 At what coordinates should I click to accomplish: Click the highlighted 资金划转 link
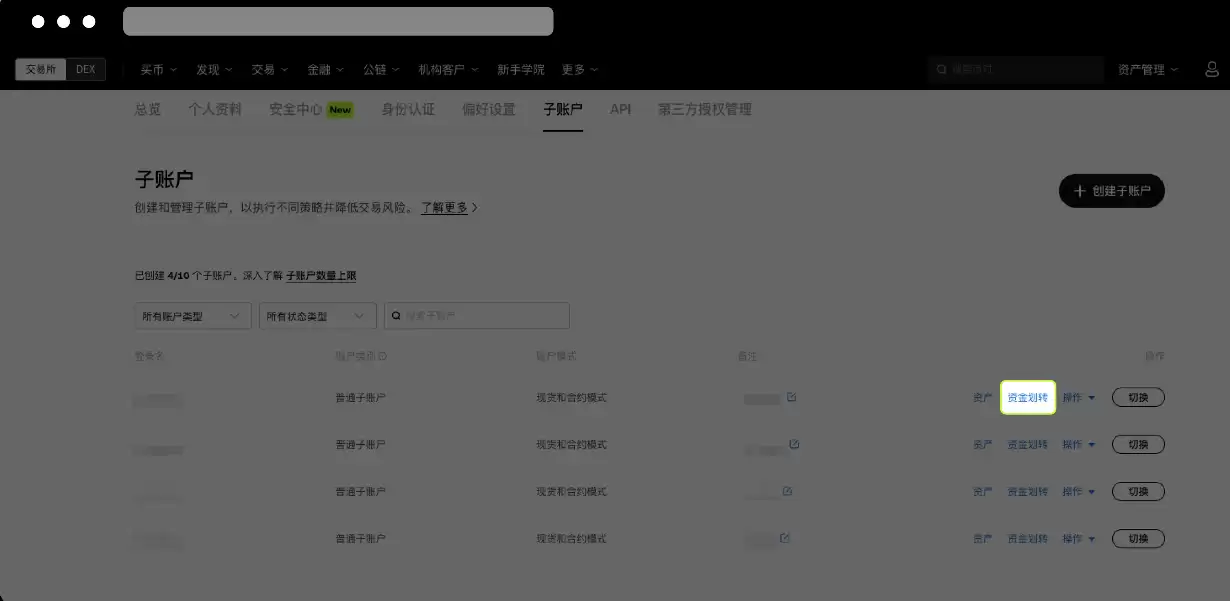pos(1027,397)
